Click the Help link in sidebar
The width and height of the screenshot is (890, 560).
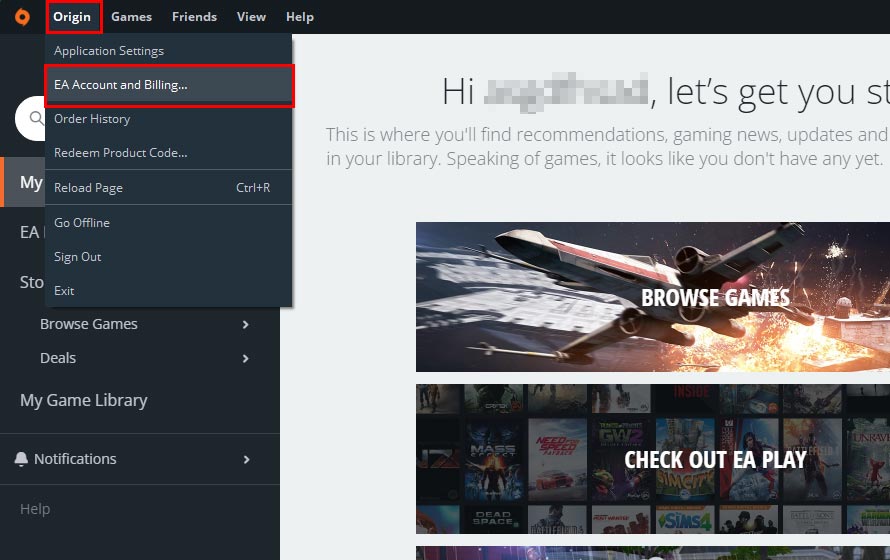pos(35,509)
